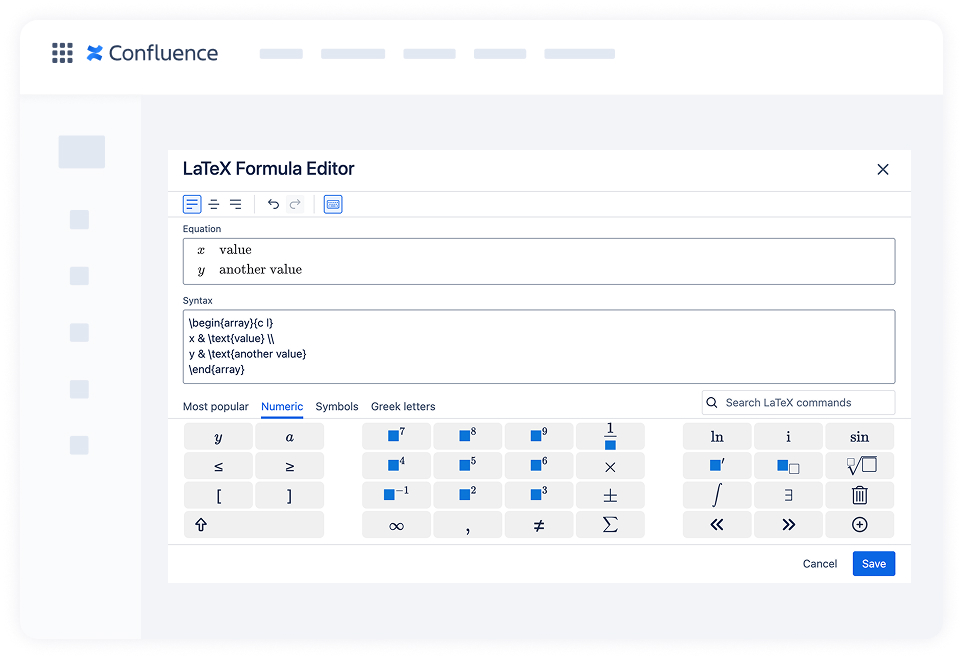Open the Symbols tab
Viewport: 963px width, 659px height.
point(337,407)
